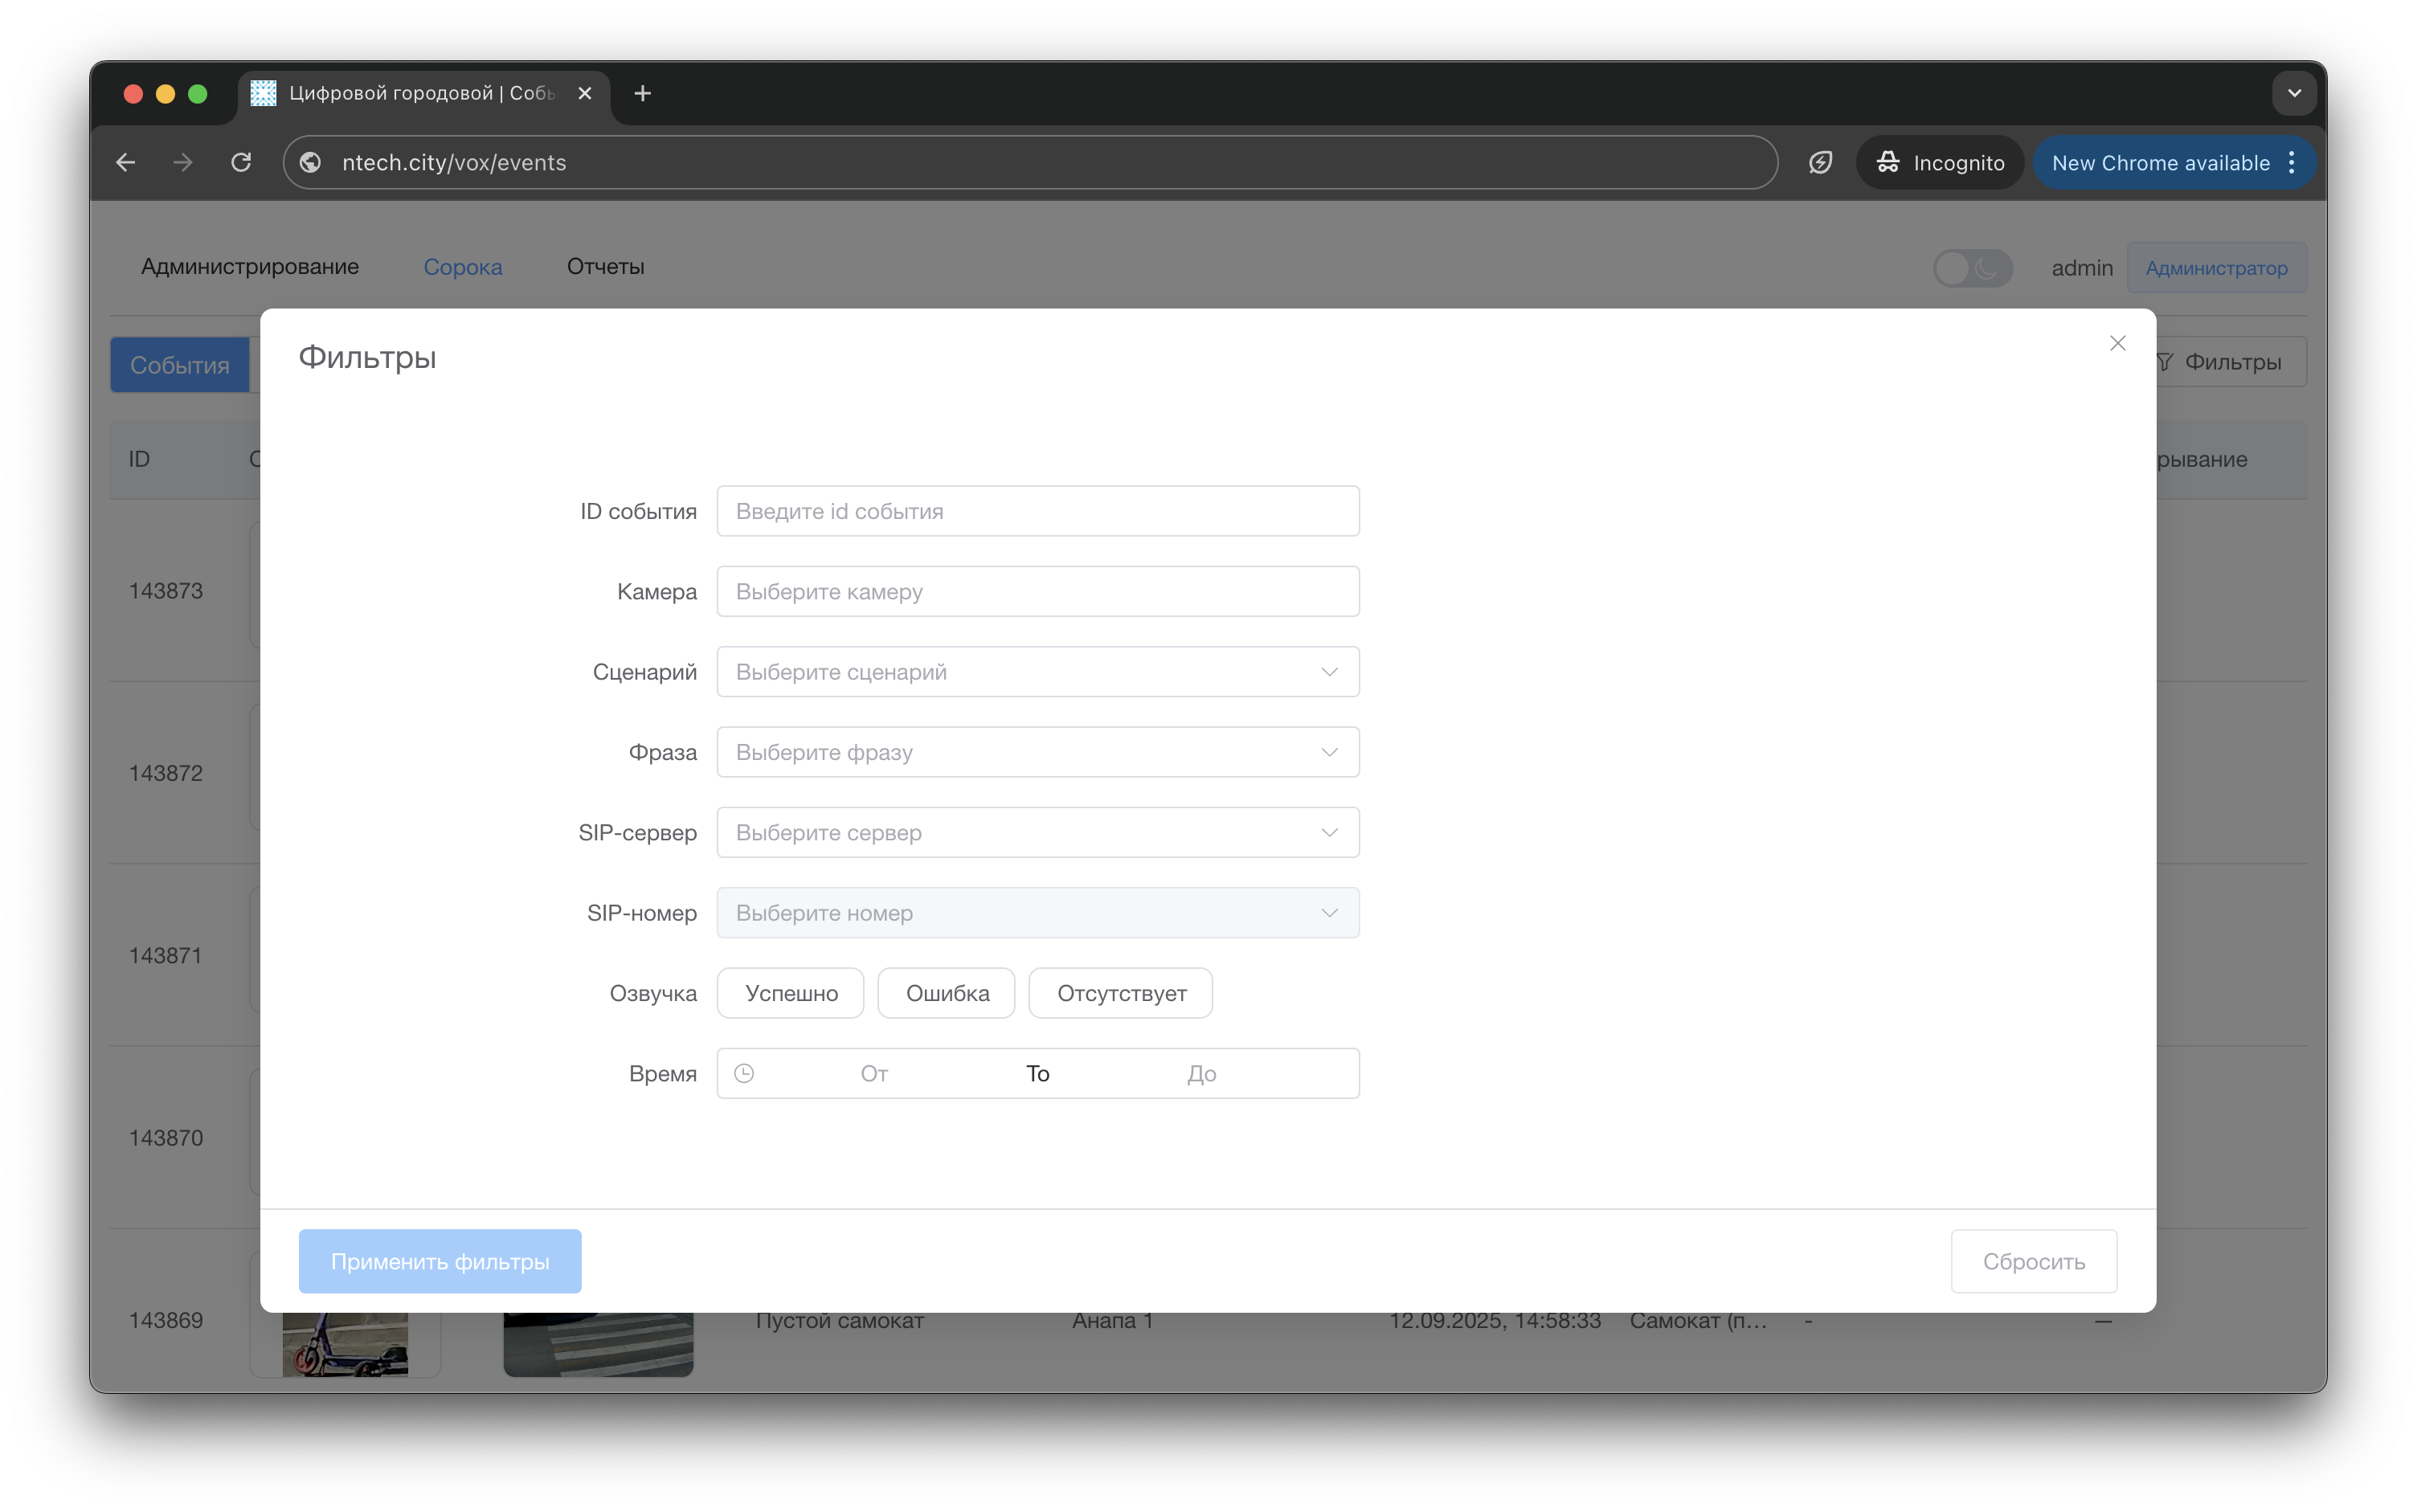Screen dimensions: 2417x1512
Task: Select Ошибка for Озвучка filter
Action: point(946,993)
